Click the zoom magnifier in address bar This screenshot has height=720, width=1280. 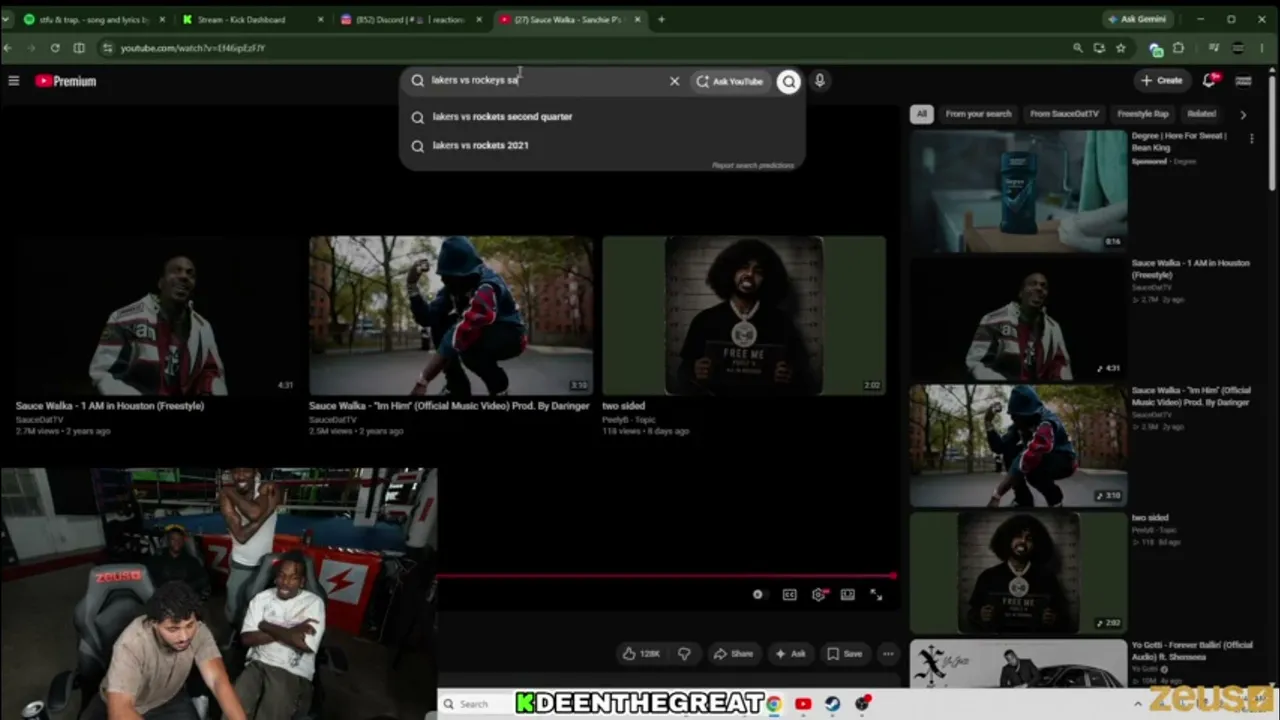(1078, 48)
